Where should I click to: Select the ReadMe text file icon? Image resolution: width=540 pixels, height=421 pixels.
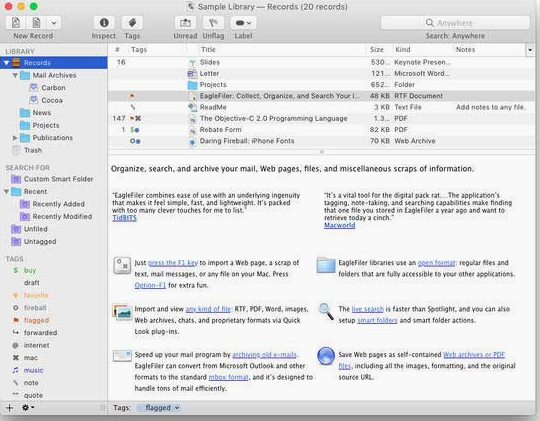[192, 107]
